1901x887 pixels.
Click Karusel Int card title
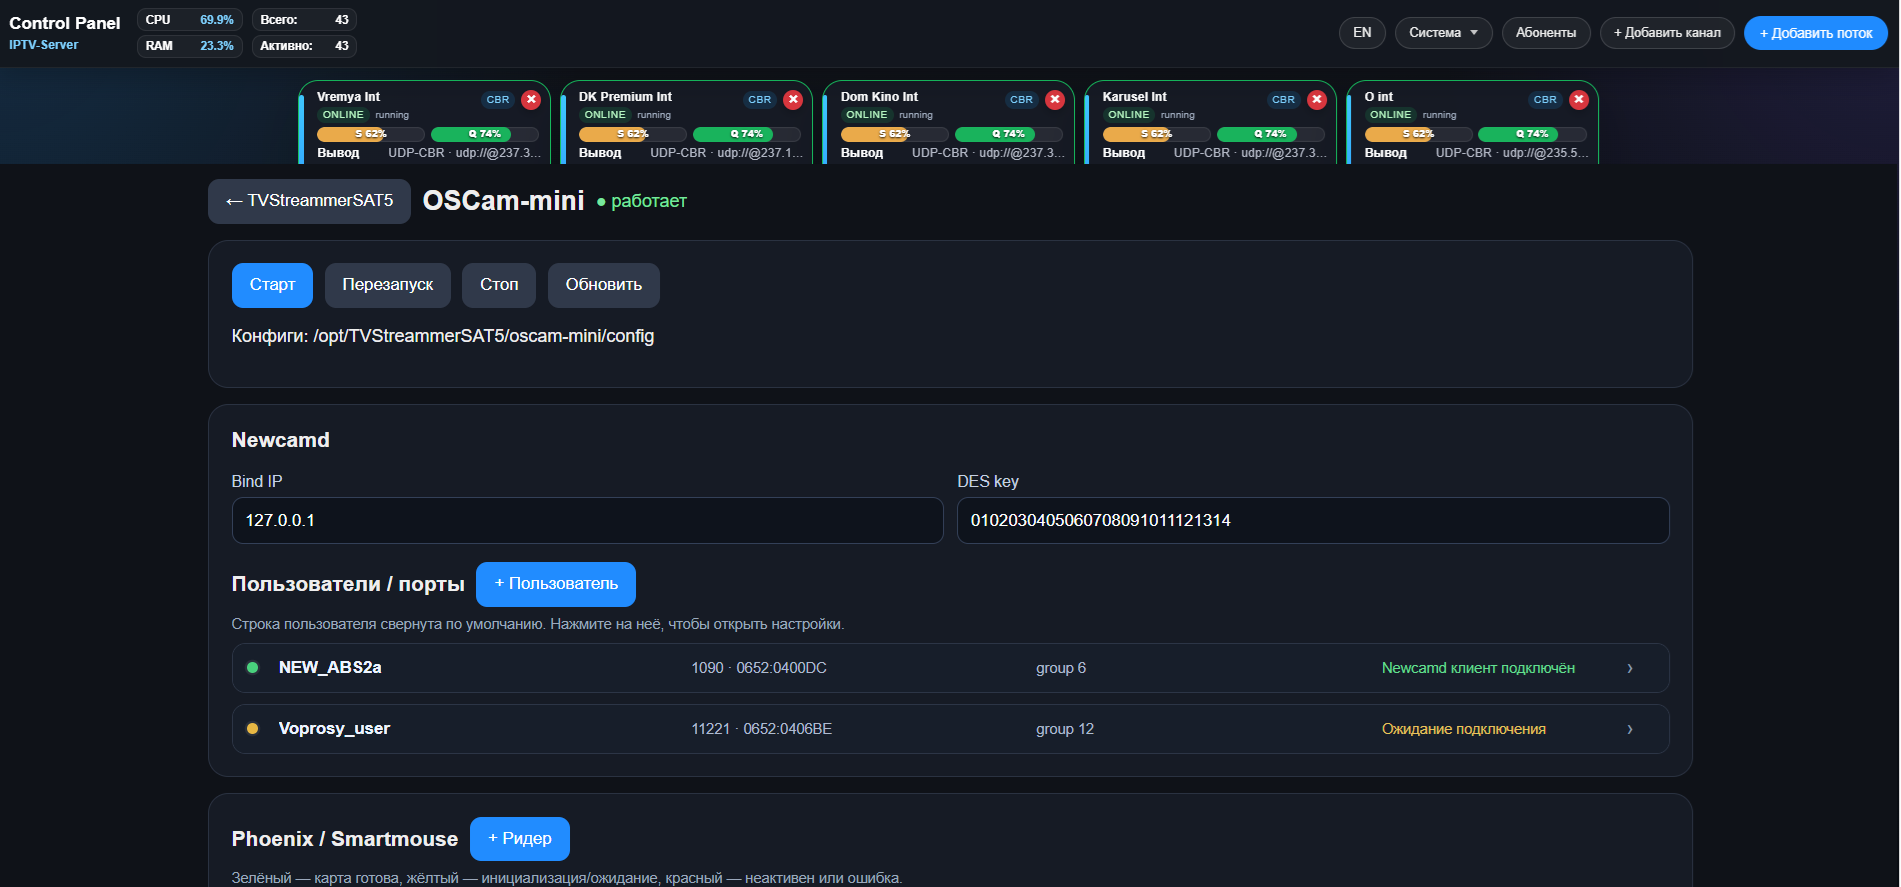tap(1134, 97)
